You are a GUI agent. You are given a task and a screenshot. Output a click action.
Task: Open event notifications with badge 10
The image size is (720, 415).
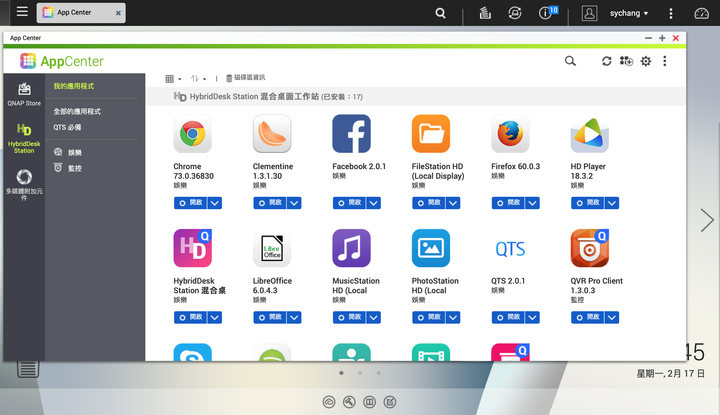click(x=548, y=12)
